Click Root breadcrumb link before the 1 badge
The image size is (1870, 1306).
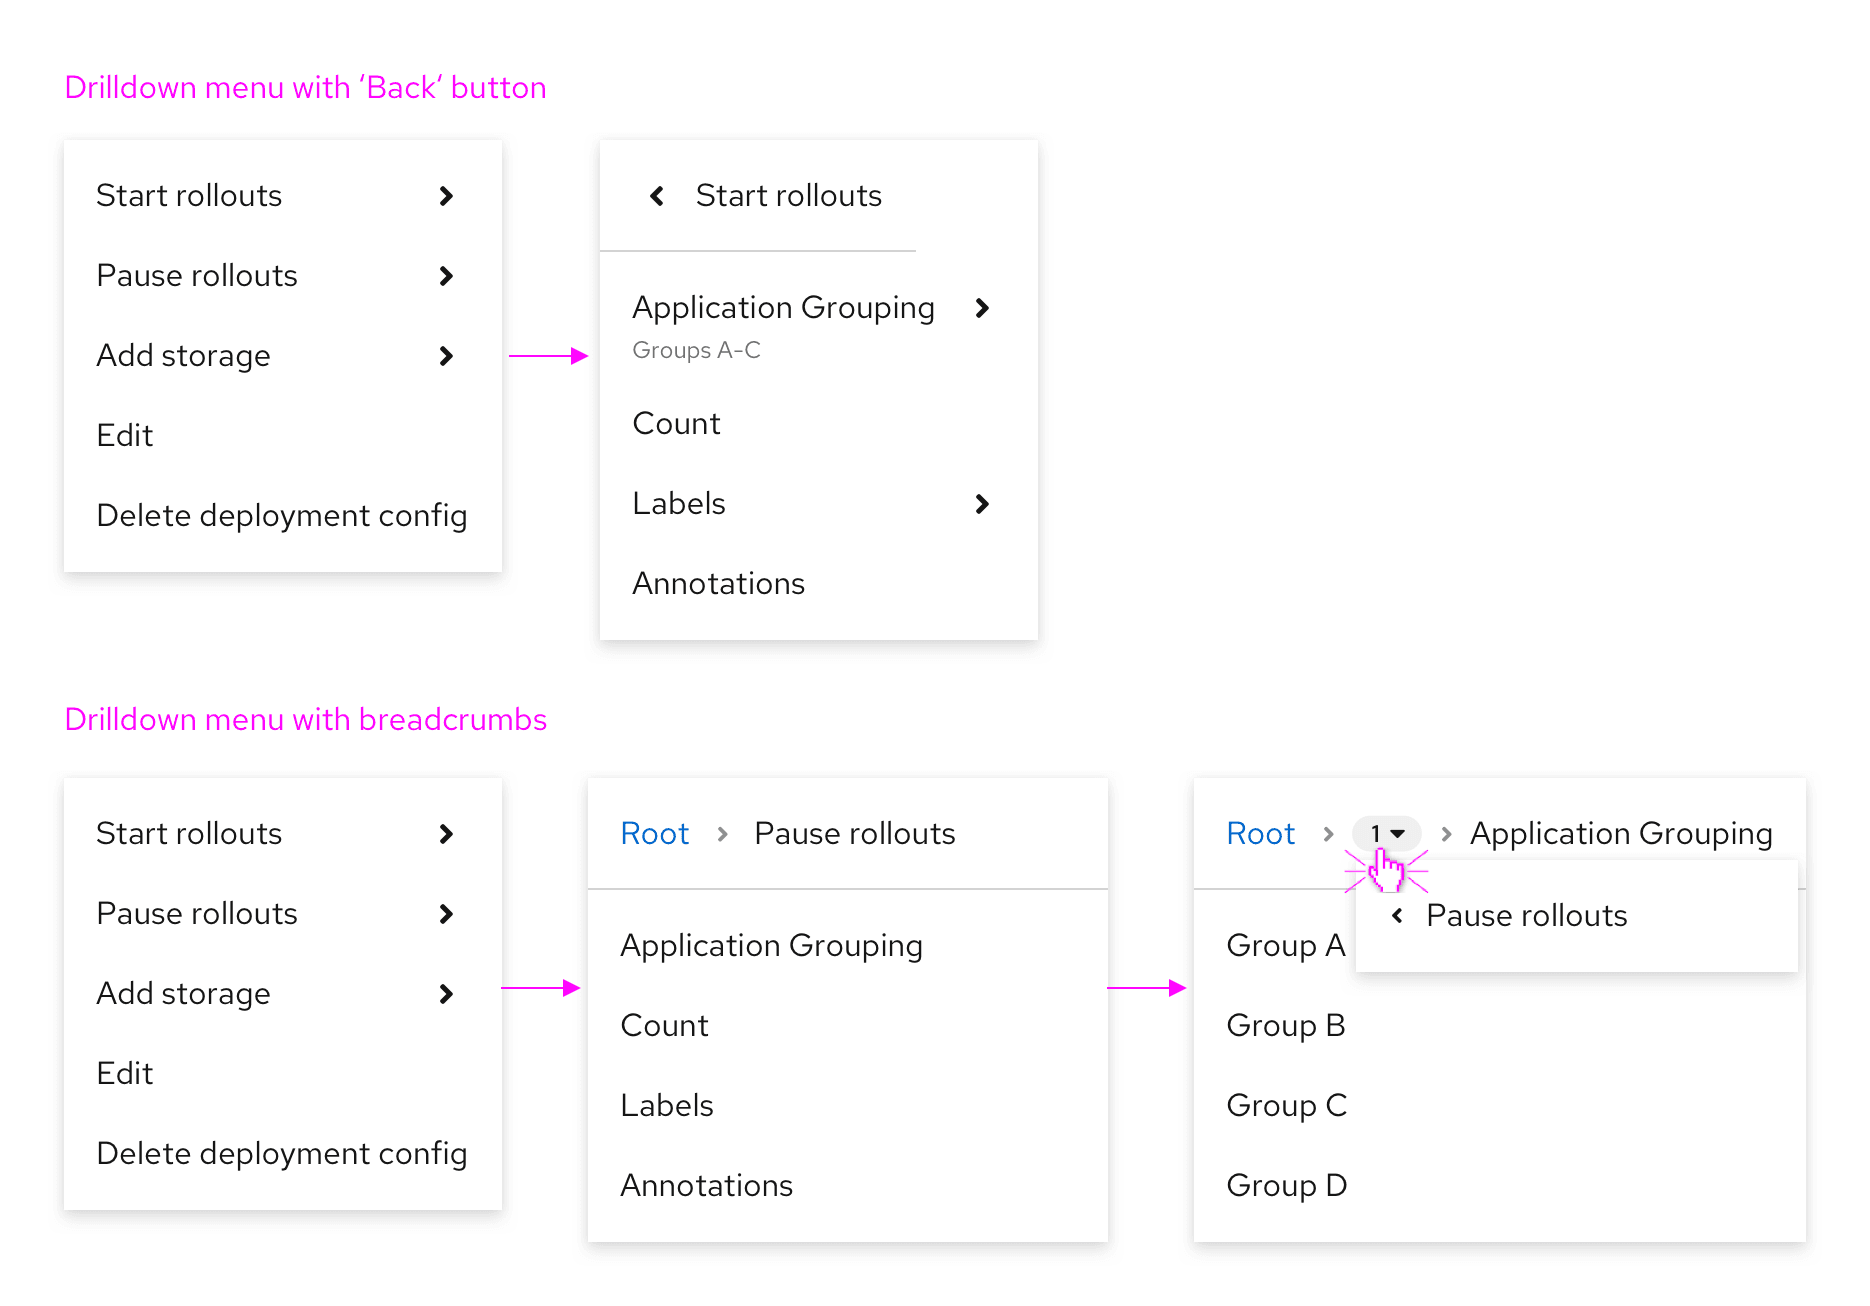click(1260, 833)
